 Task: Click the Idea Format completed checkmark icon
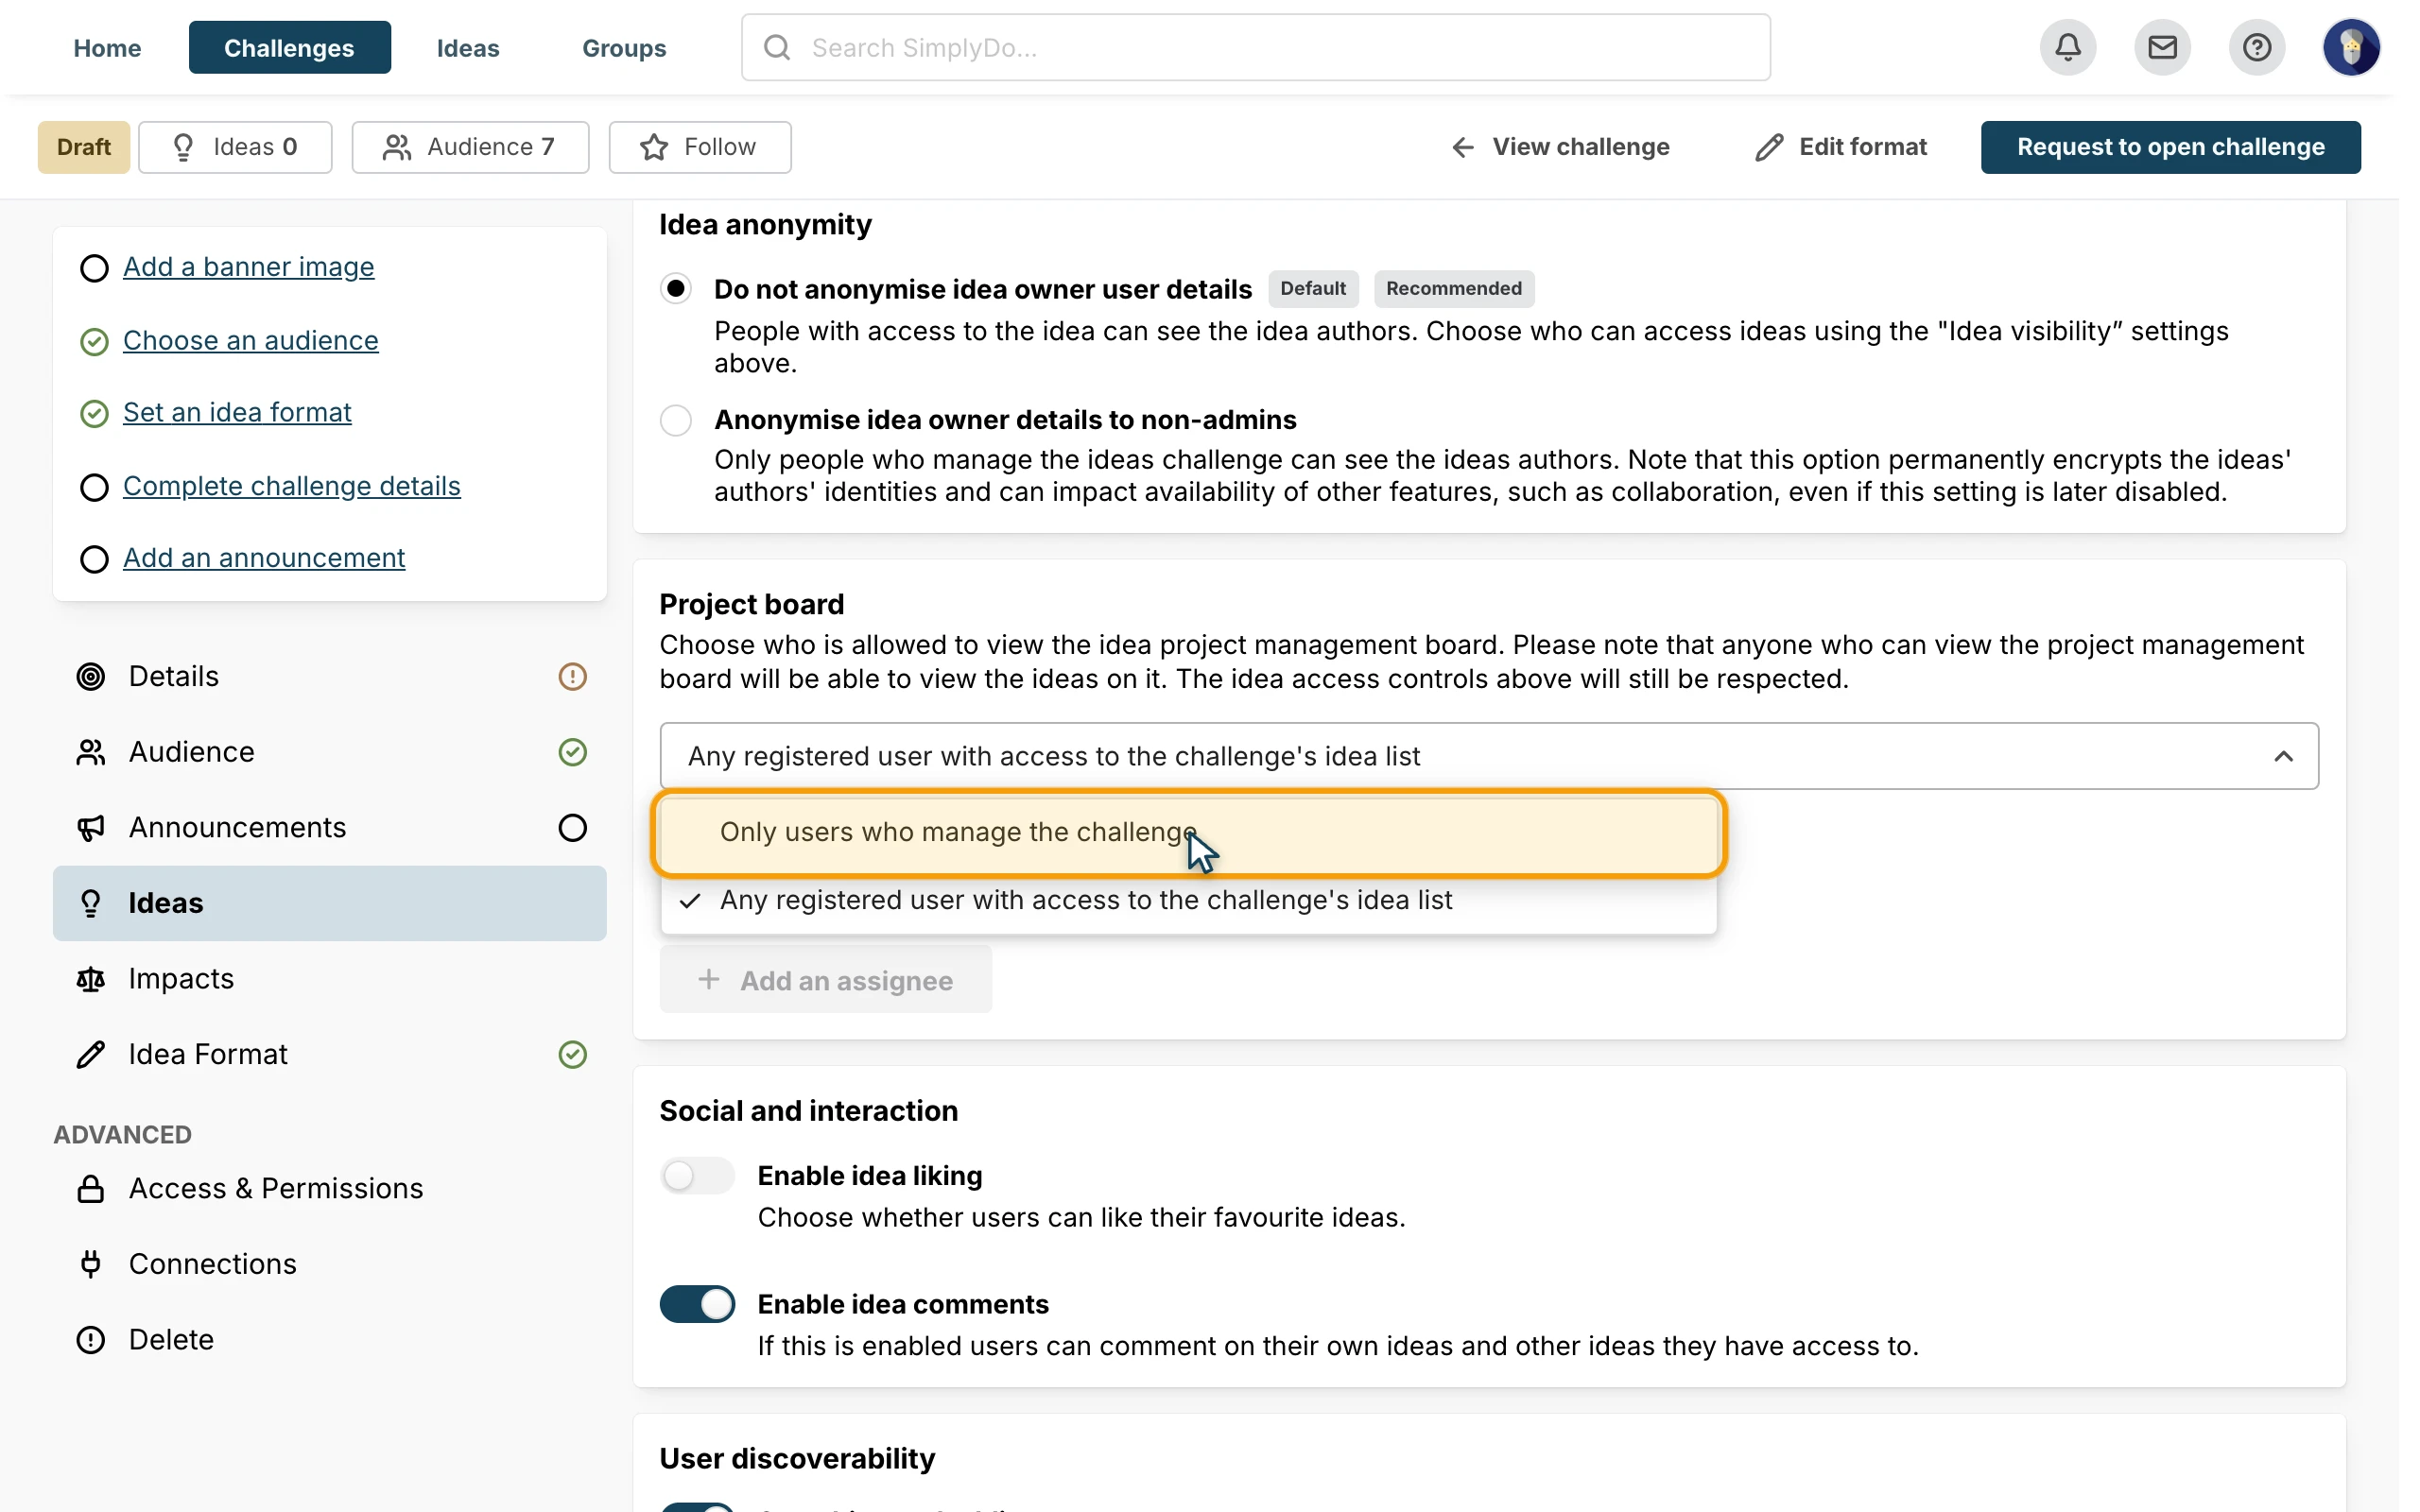572,1055
